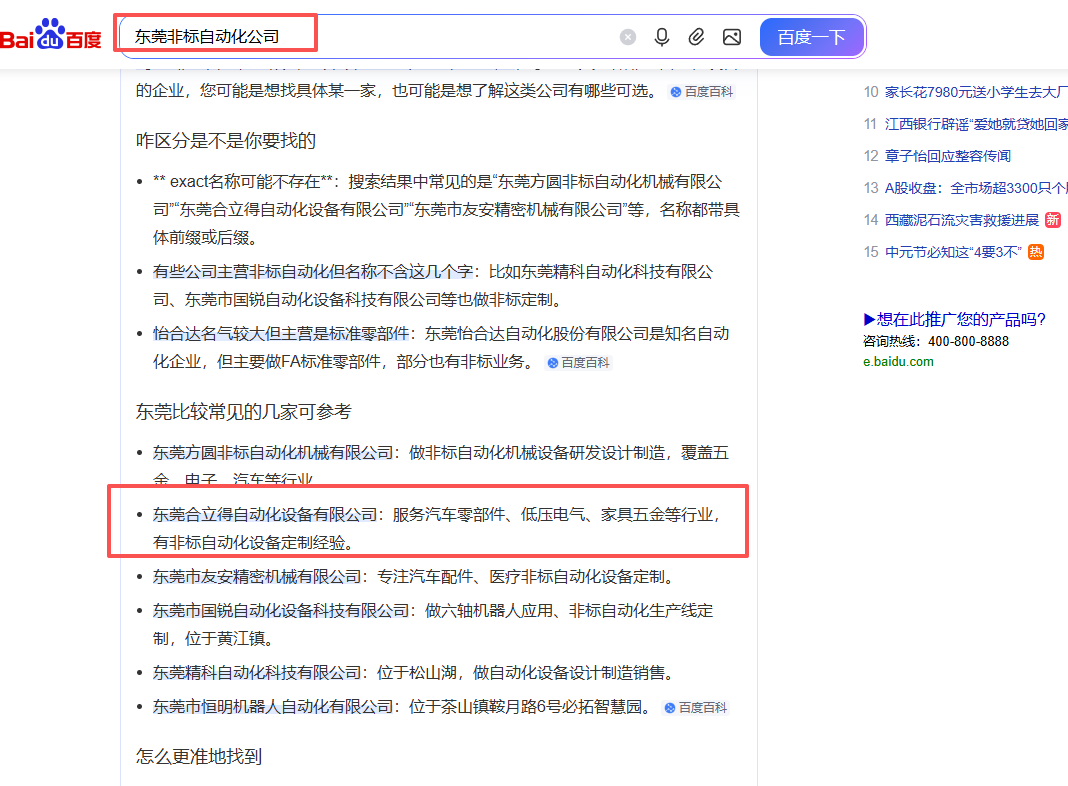Click the bullet text exact名称可能不存在
The height and width of the screenshot is (786, 1068).
(x=245, y=182)
